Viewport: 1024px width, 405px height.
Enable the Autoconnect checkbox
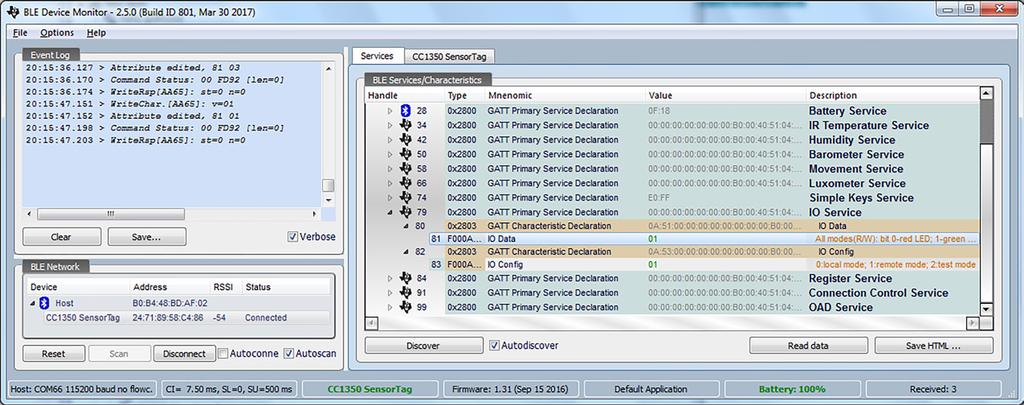[223, 353]
